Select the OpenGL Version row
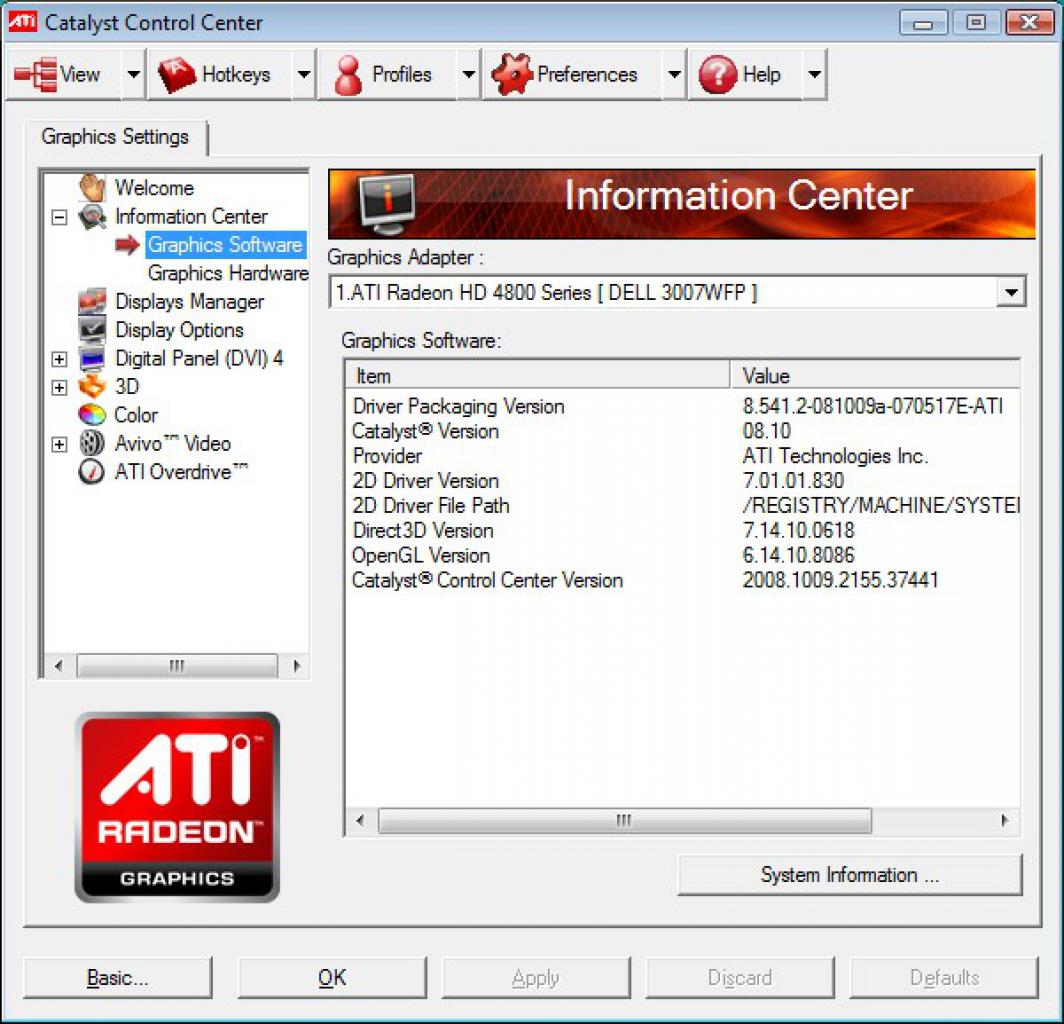This screenshot has width=1064, height=1024. pos(683,556)
